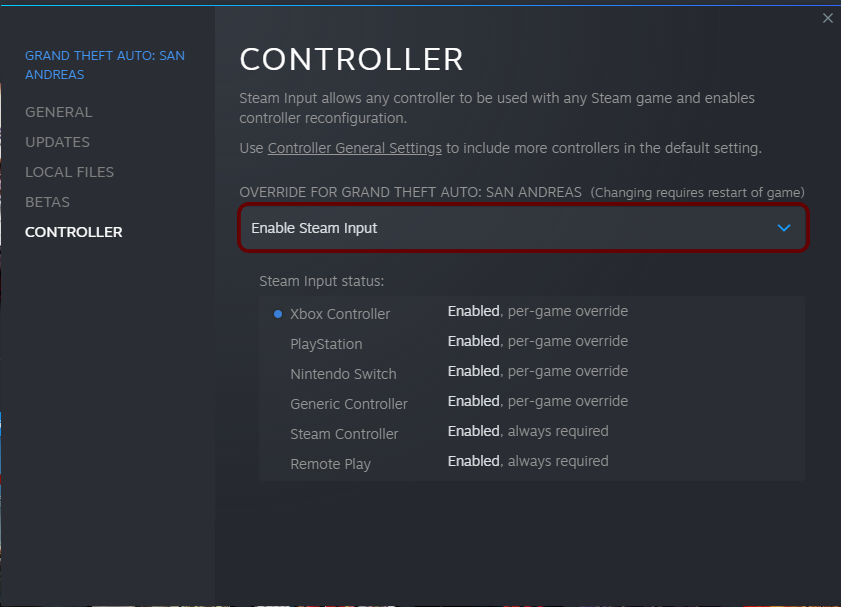Click the Steam Input status label

click(321, 281)
